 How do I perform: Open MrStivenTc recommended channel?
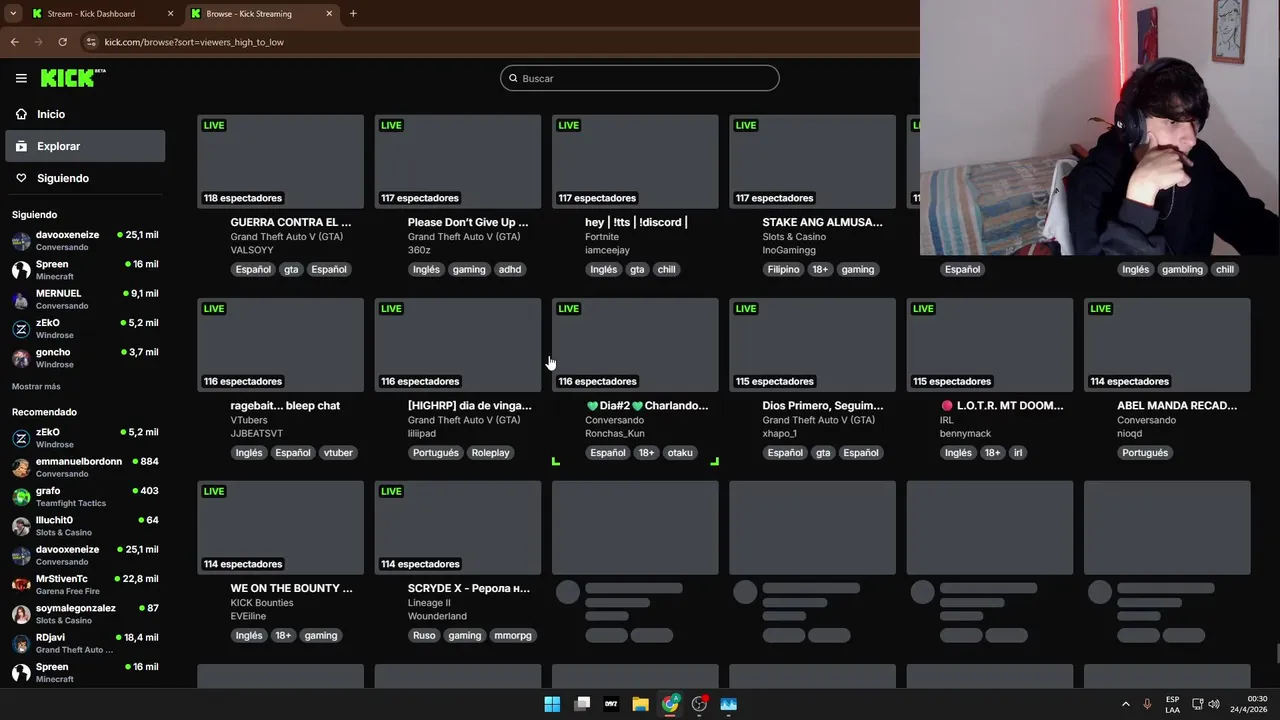(x=85, y=584)
